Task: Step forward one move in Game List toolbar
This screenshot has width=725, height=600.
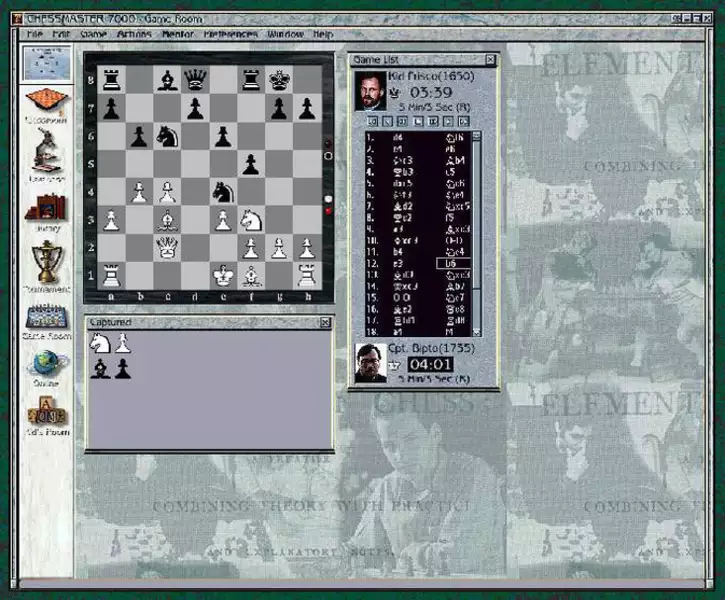Action: pos(448,122)
